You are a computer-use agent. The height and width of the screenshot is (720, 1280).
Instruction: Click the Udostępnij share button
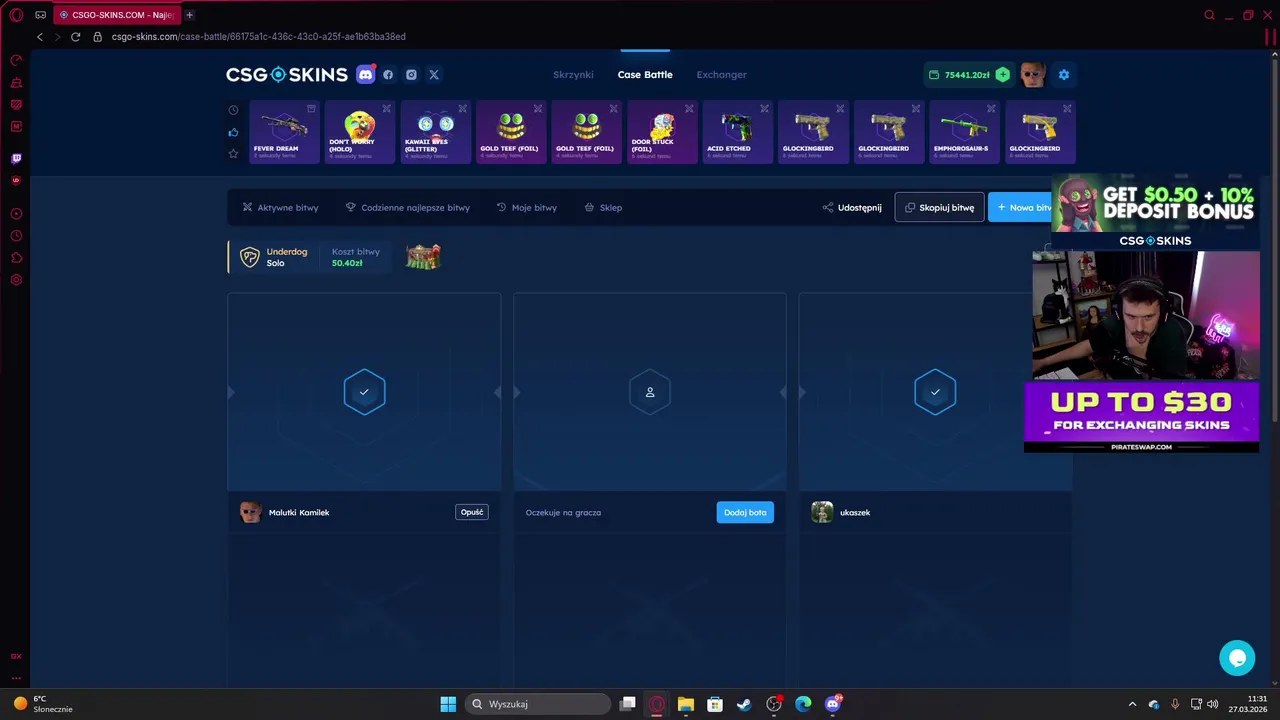tap(852, 207)
